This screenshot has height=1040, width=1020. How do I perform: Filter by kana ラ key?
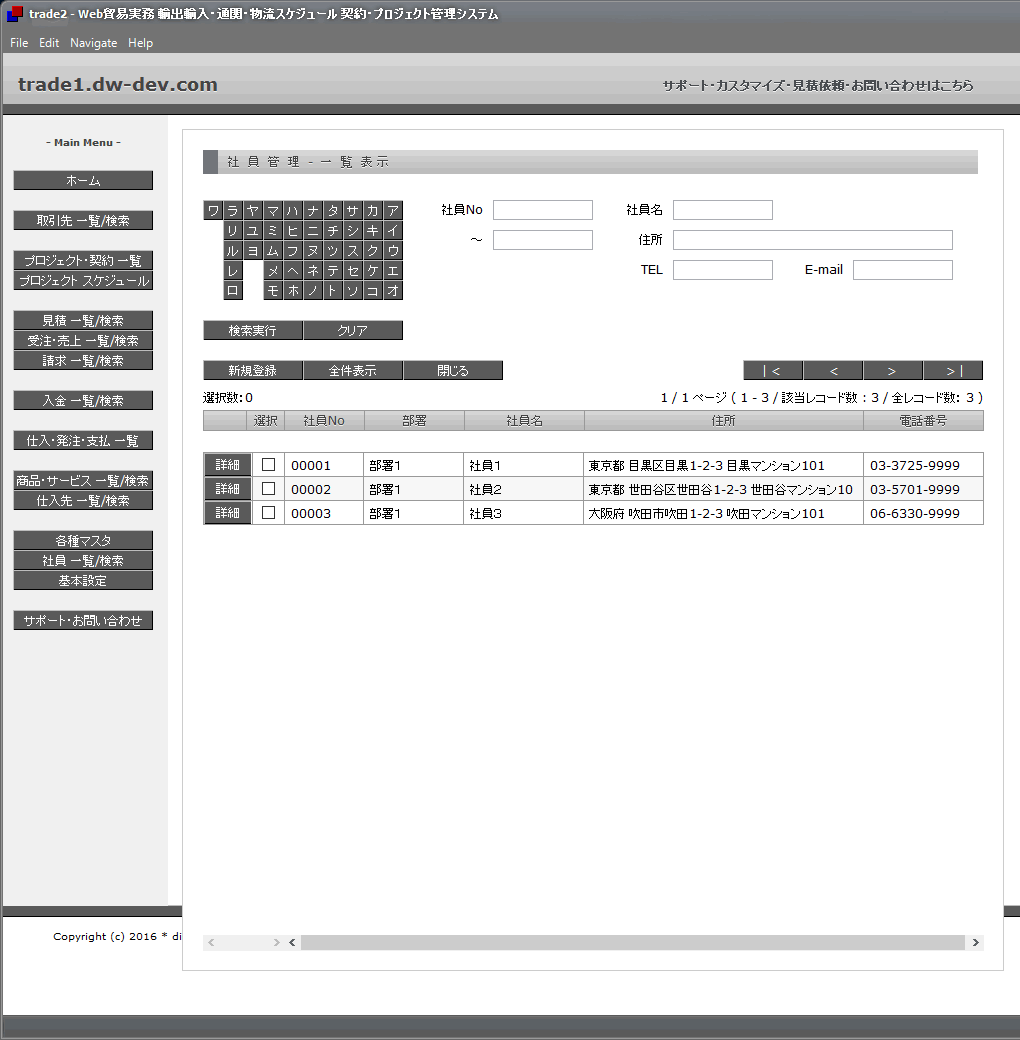pyautogui.click(x=233, y=210)
